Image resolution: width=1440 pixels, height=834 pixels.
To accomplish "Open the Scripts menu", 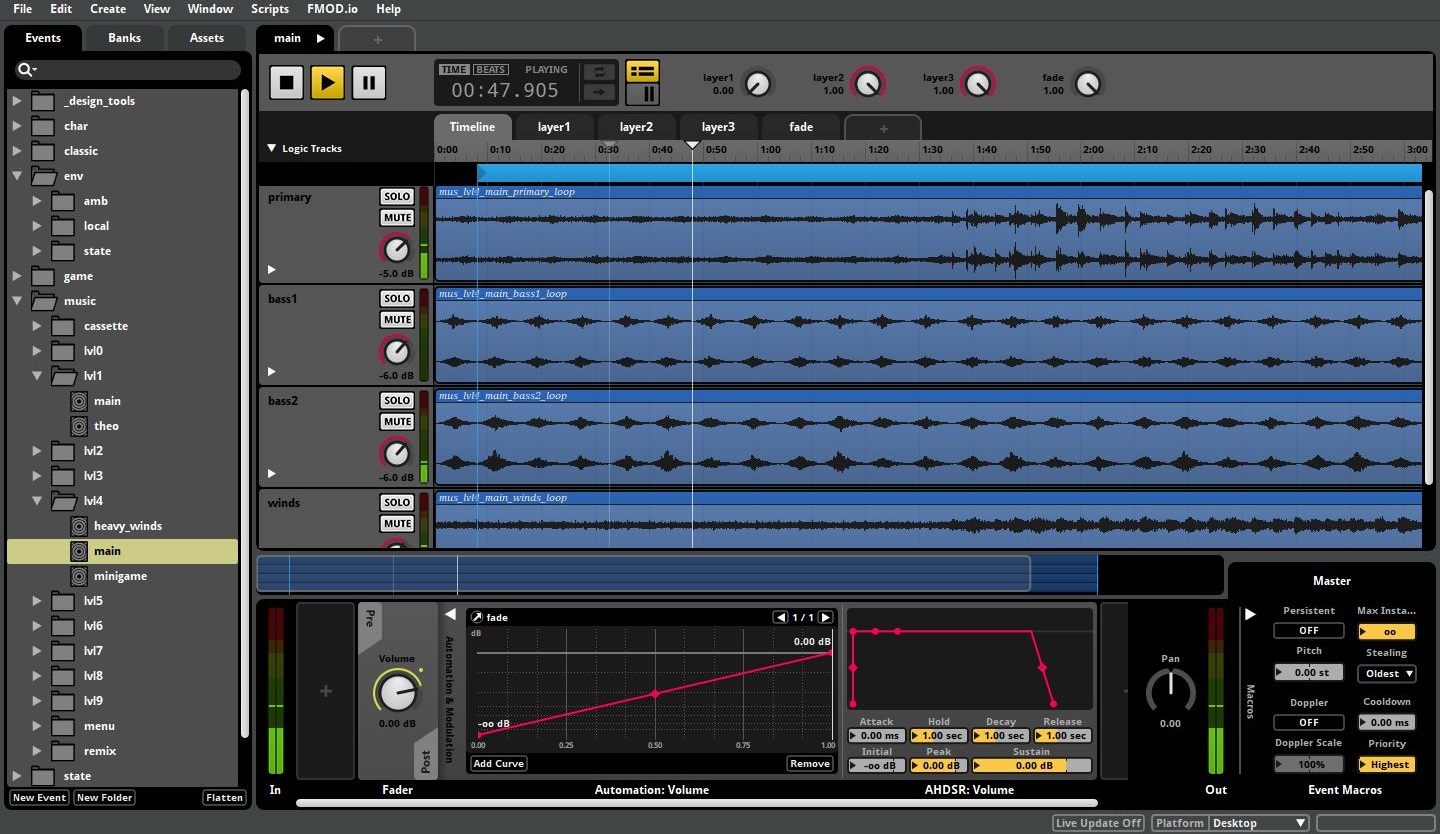I will (x=270, y=9).
